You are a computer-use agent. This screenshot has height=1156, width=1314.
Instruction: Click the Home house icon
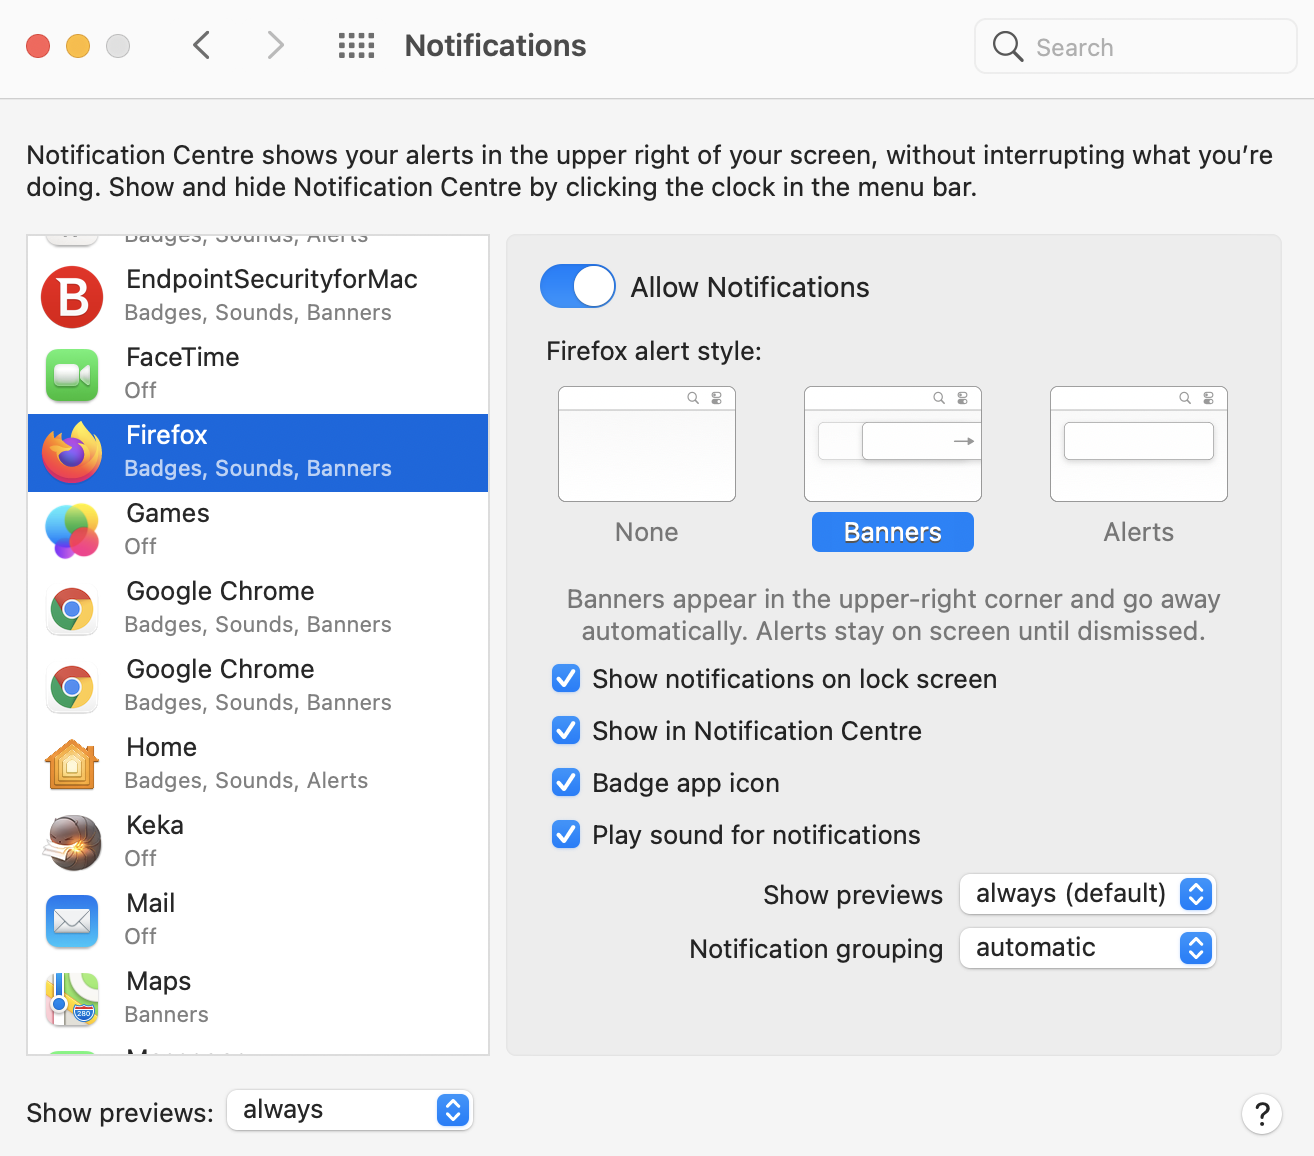(x=72, y=765)
